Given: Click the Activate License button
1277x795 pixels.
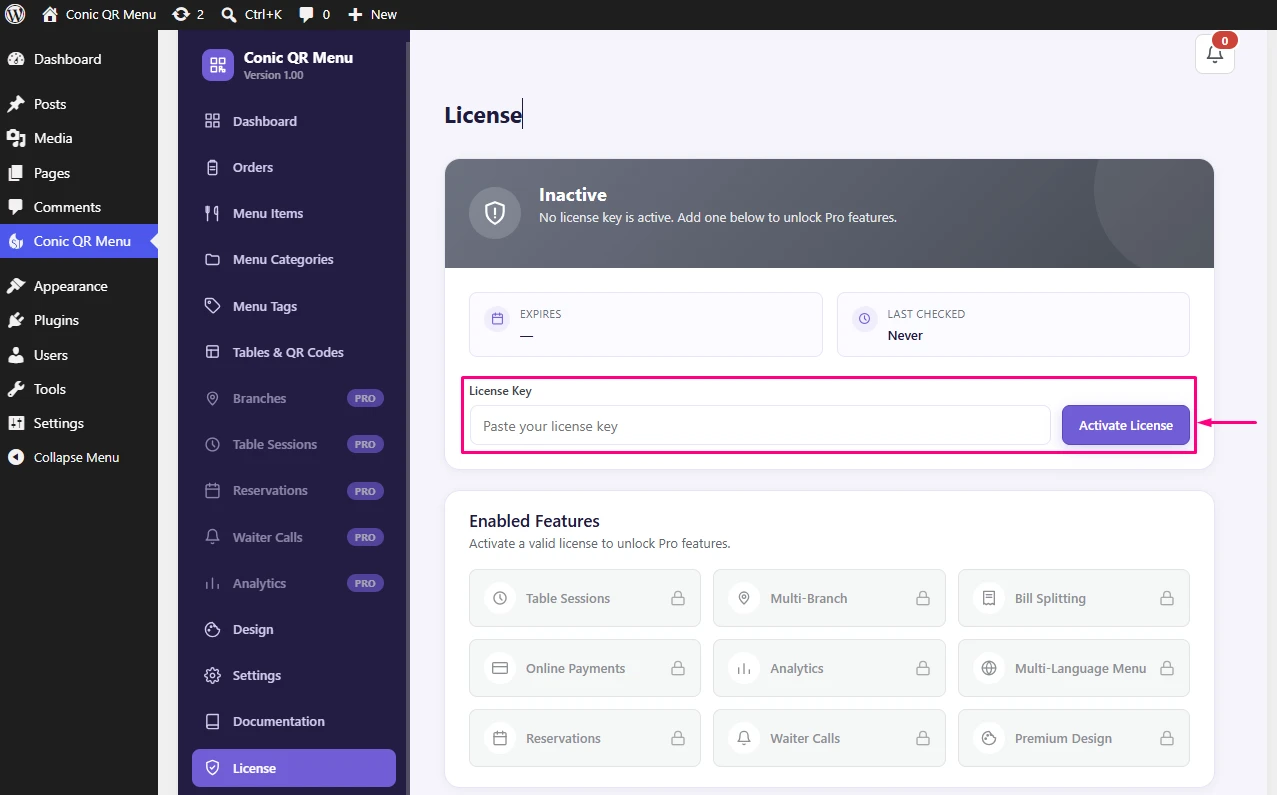Looking at the screenshot, I should (1126, 425).
